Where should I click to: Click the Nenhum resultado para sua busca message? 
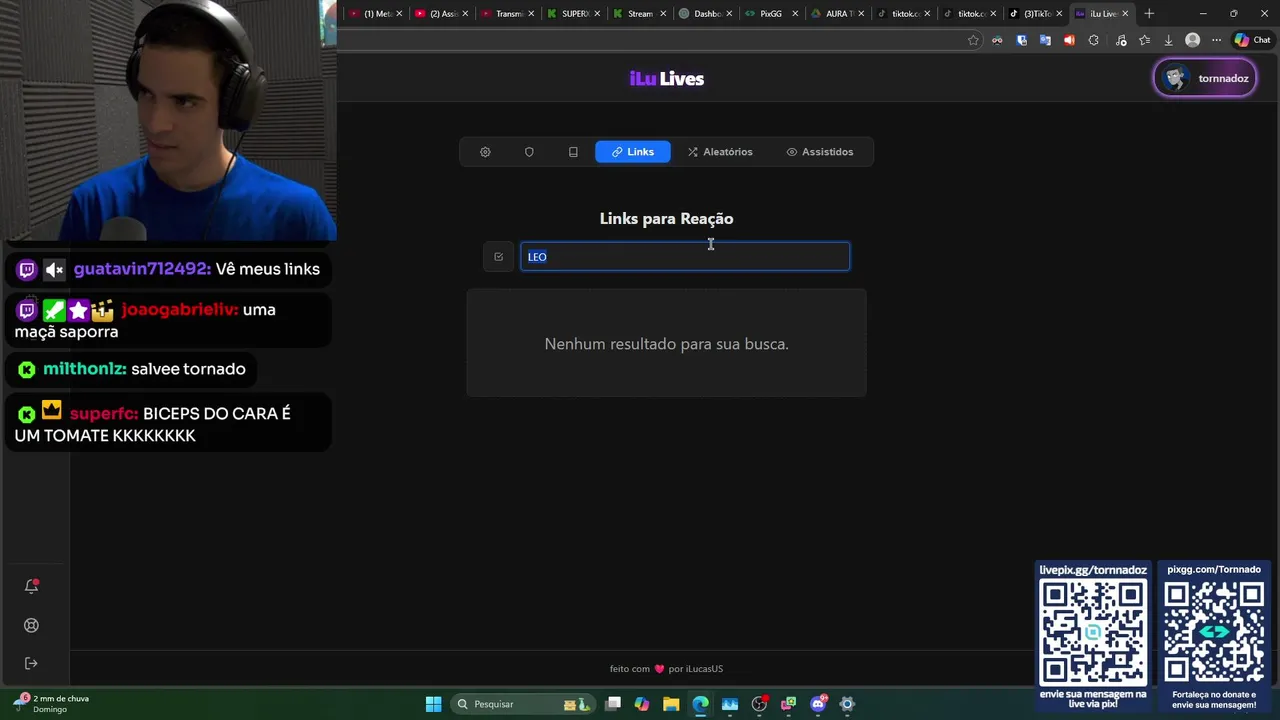coord(667,344)
